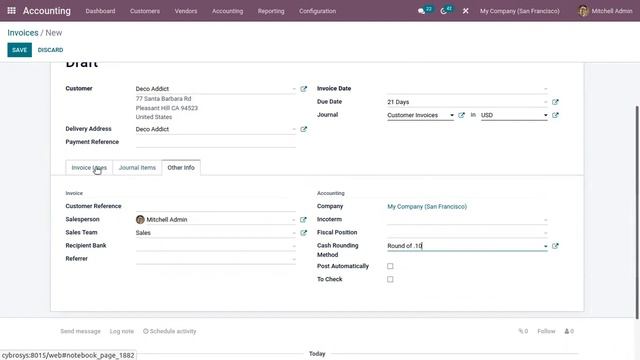Open the Journal Customer Invoices dropdown
The width and height of the screenshot is (640, 360).
451,115
